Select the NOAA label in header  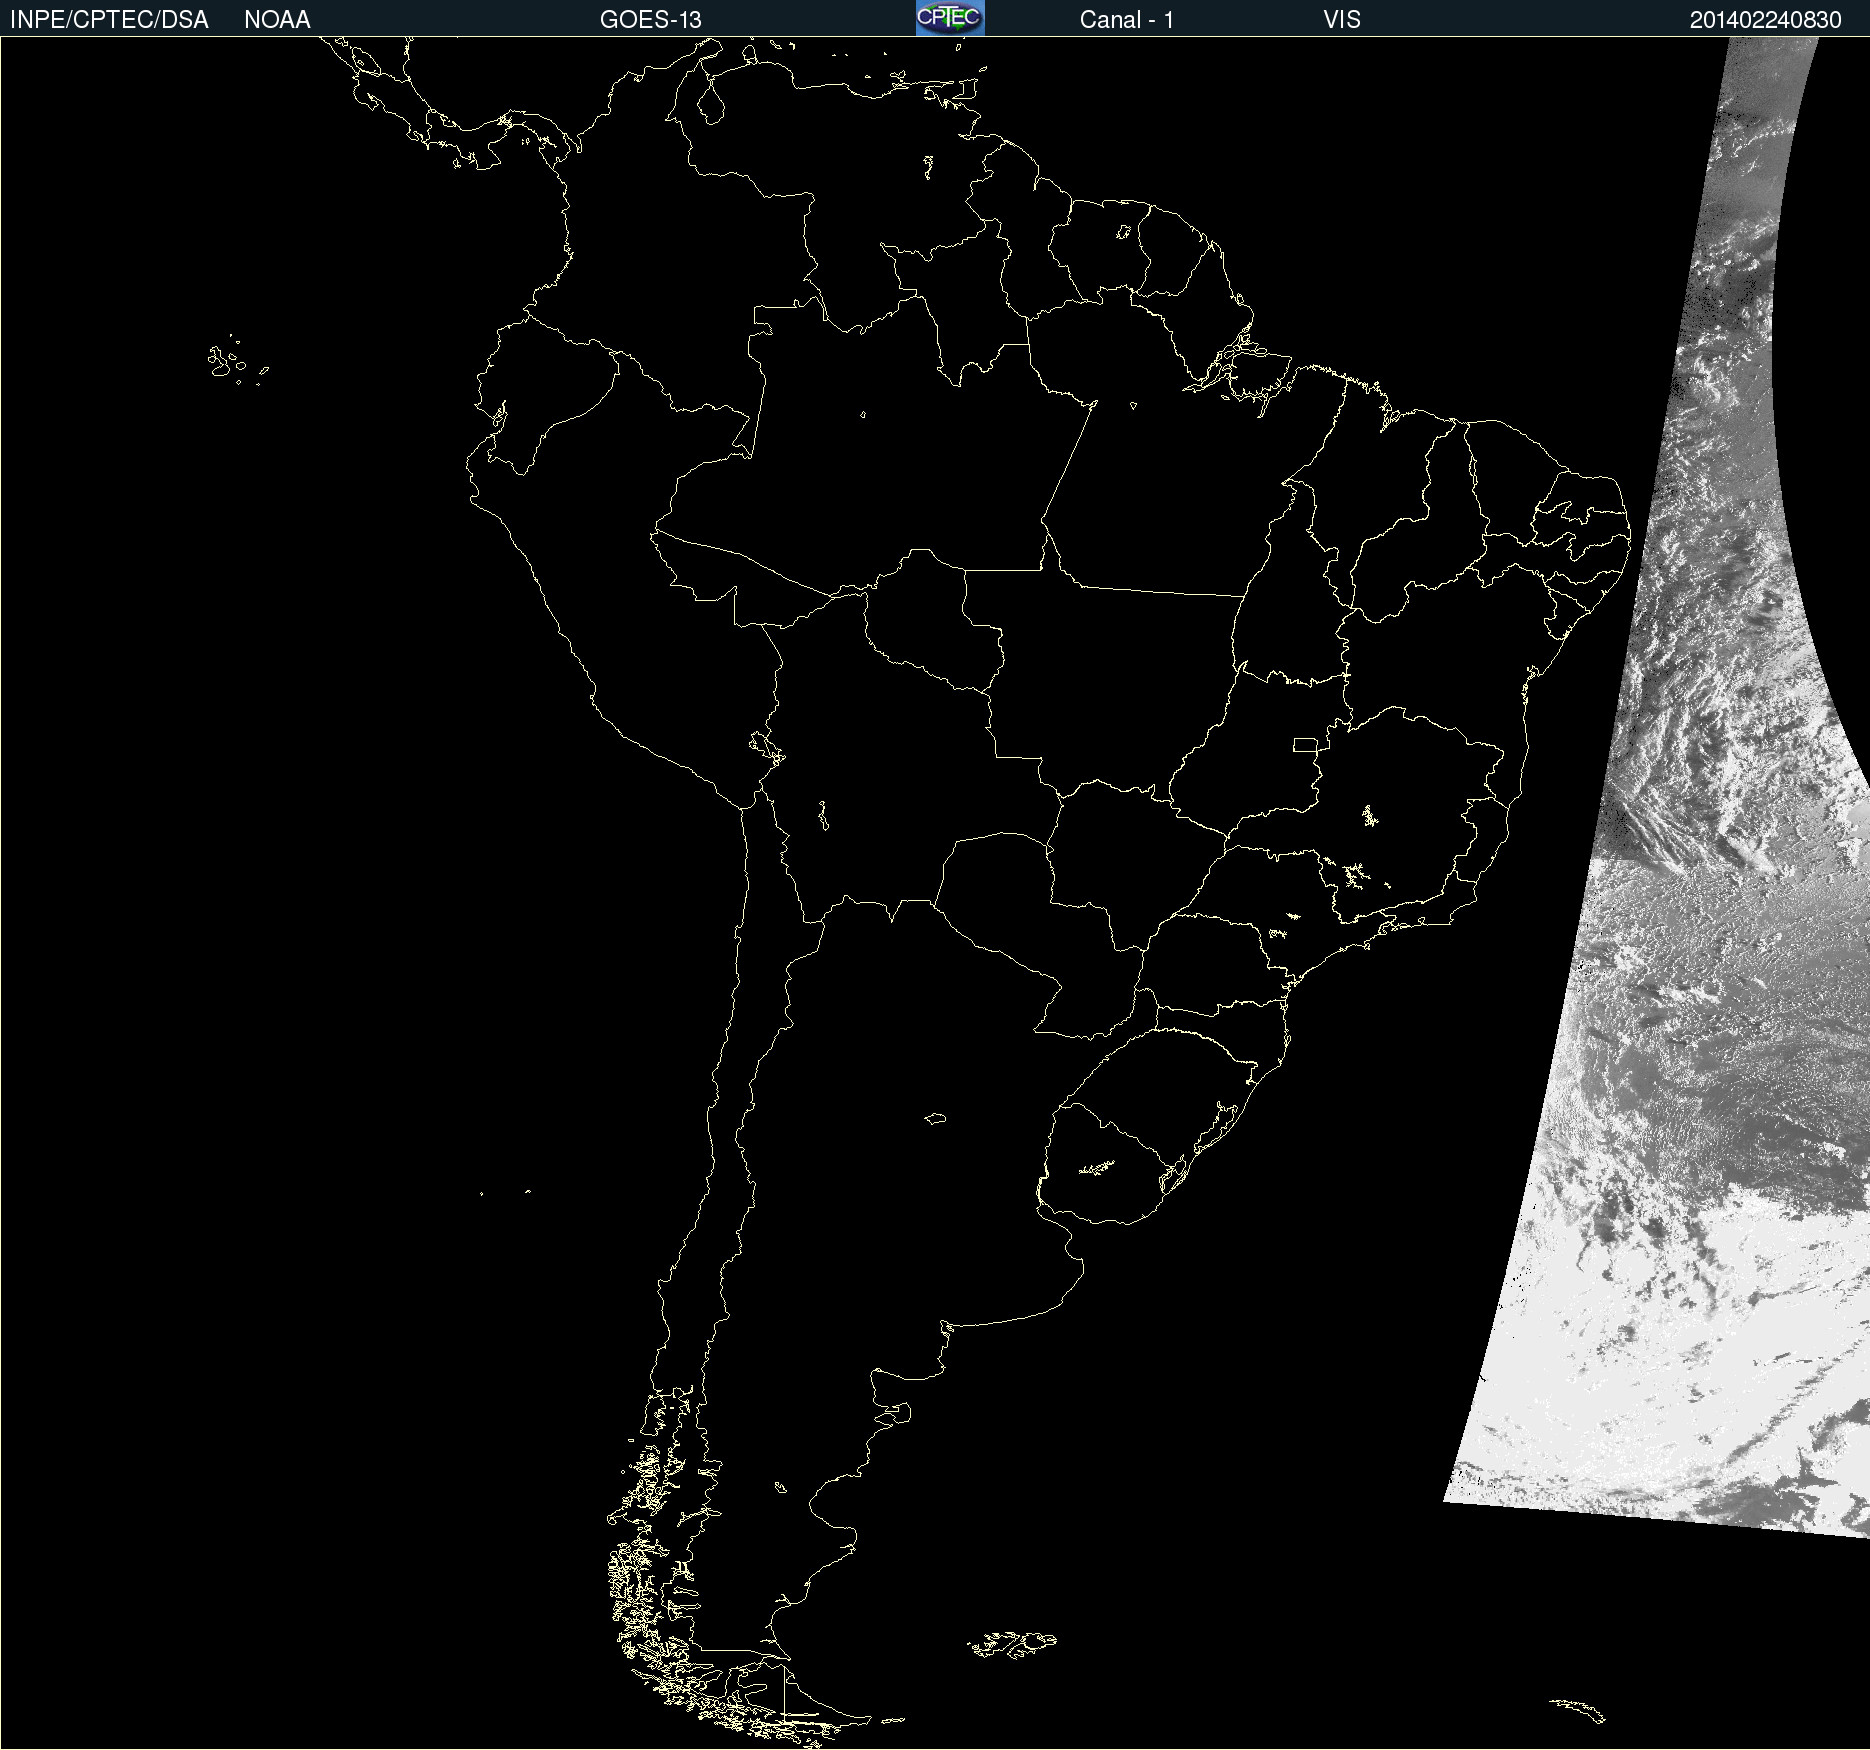tap(277, 20)
